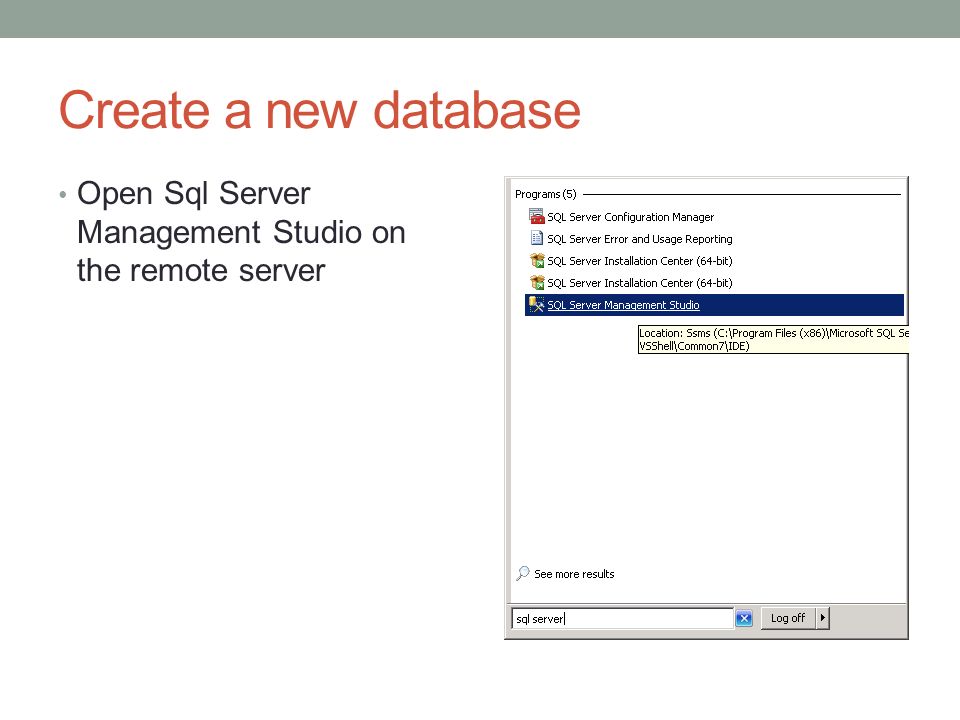Click the Open Sql Server Management Studio bullet text
This screenshot has width=960, height=720.
pos(241,232)
